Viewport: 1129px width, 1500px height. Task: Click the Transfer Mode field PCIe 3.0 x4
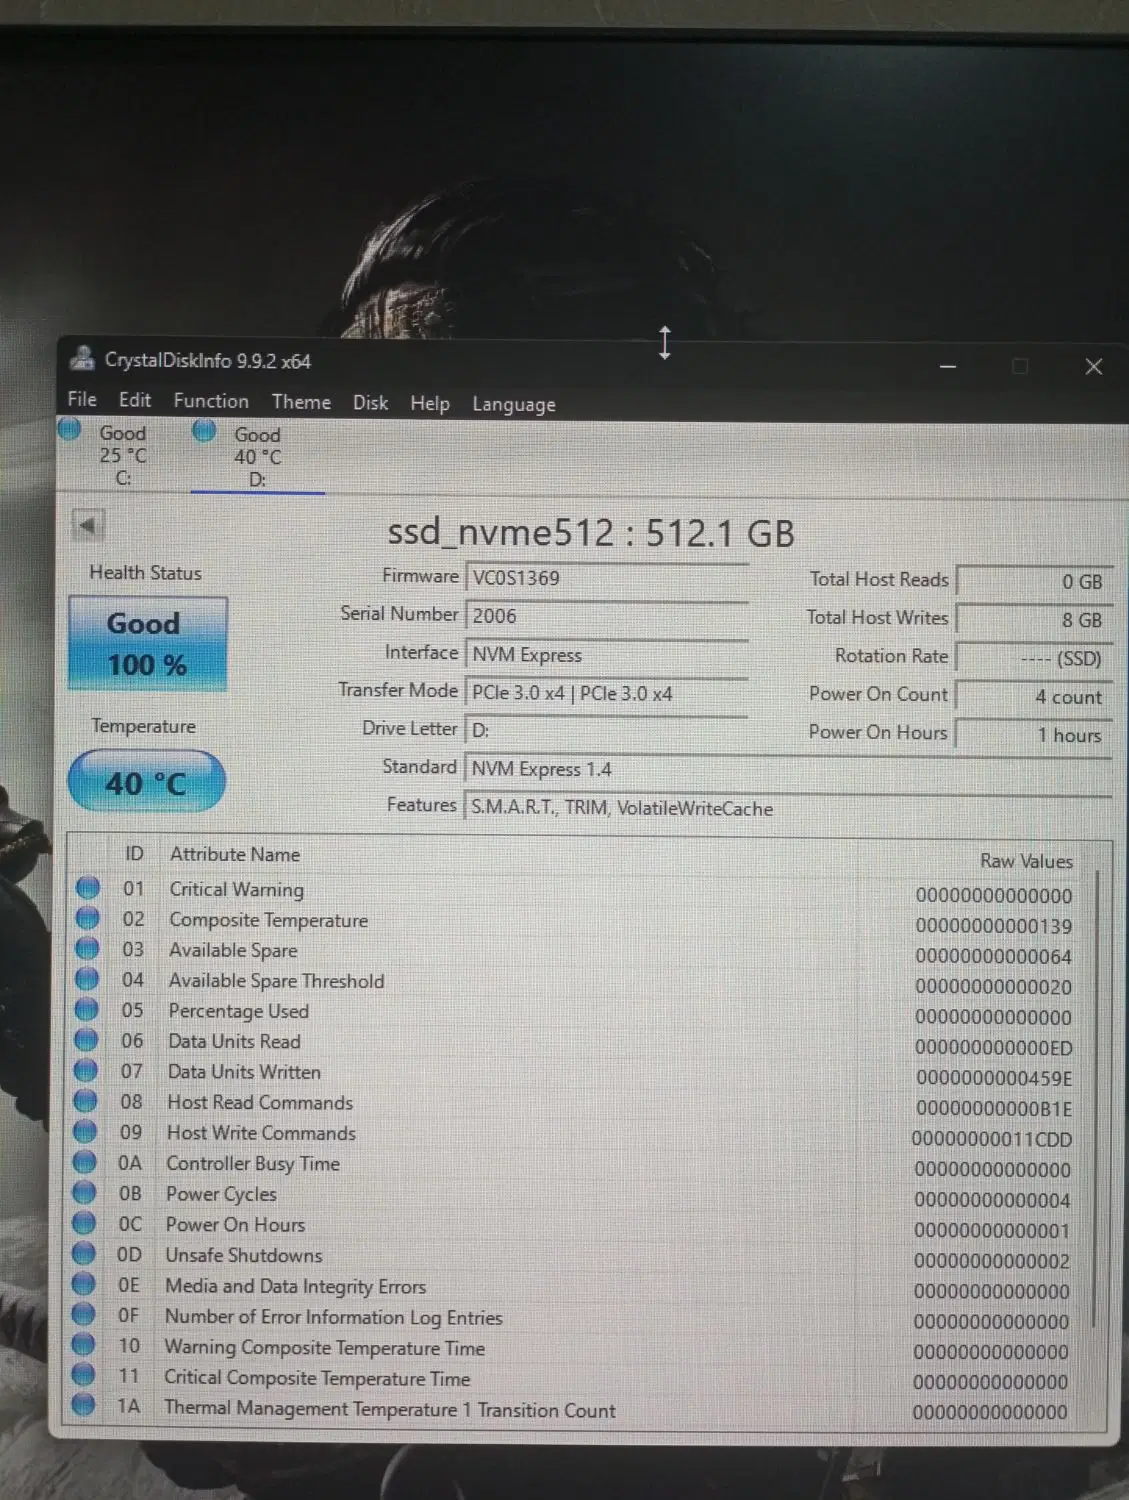(607, 693)
